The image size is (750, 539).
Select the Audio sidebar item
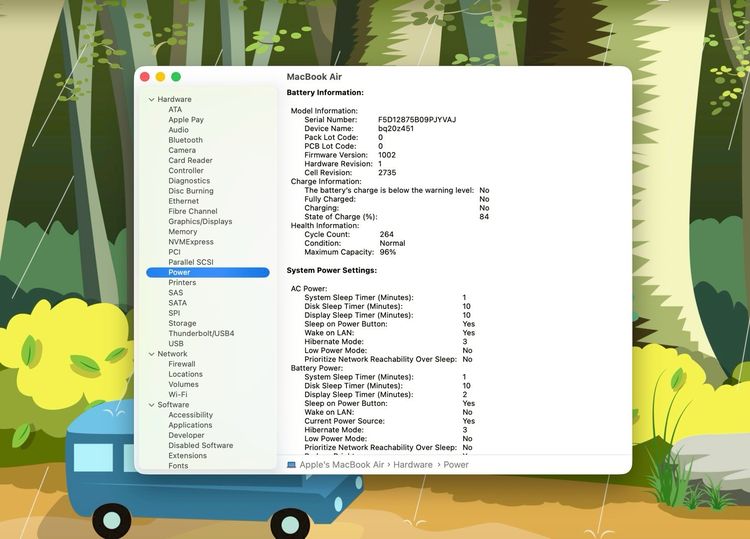click(178, 130)
